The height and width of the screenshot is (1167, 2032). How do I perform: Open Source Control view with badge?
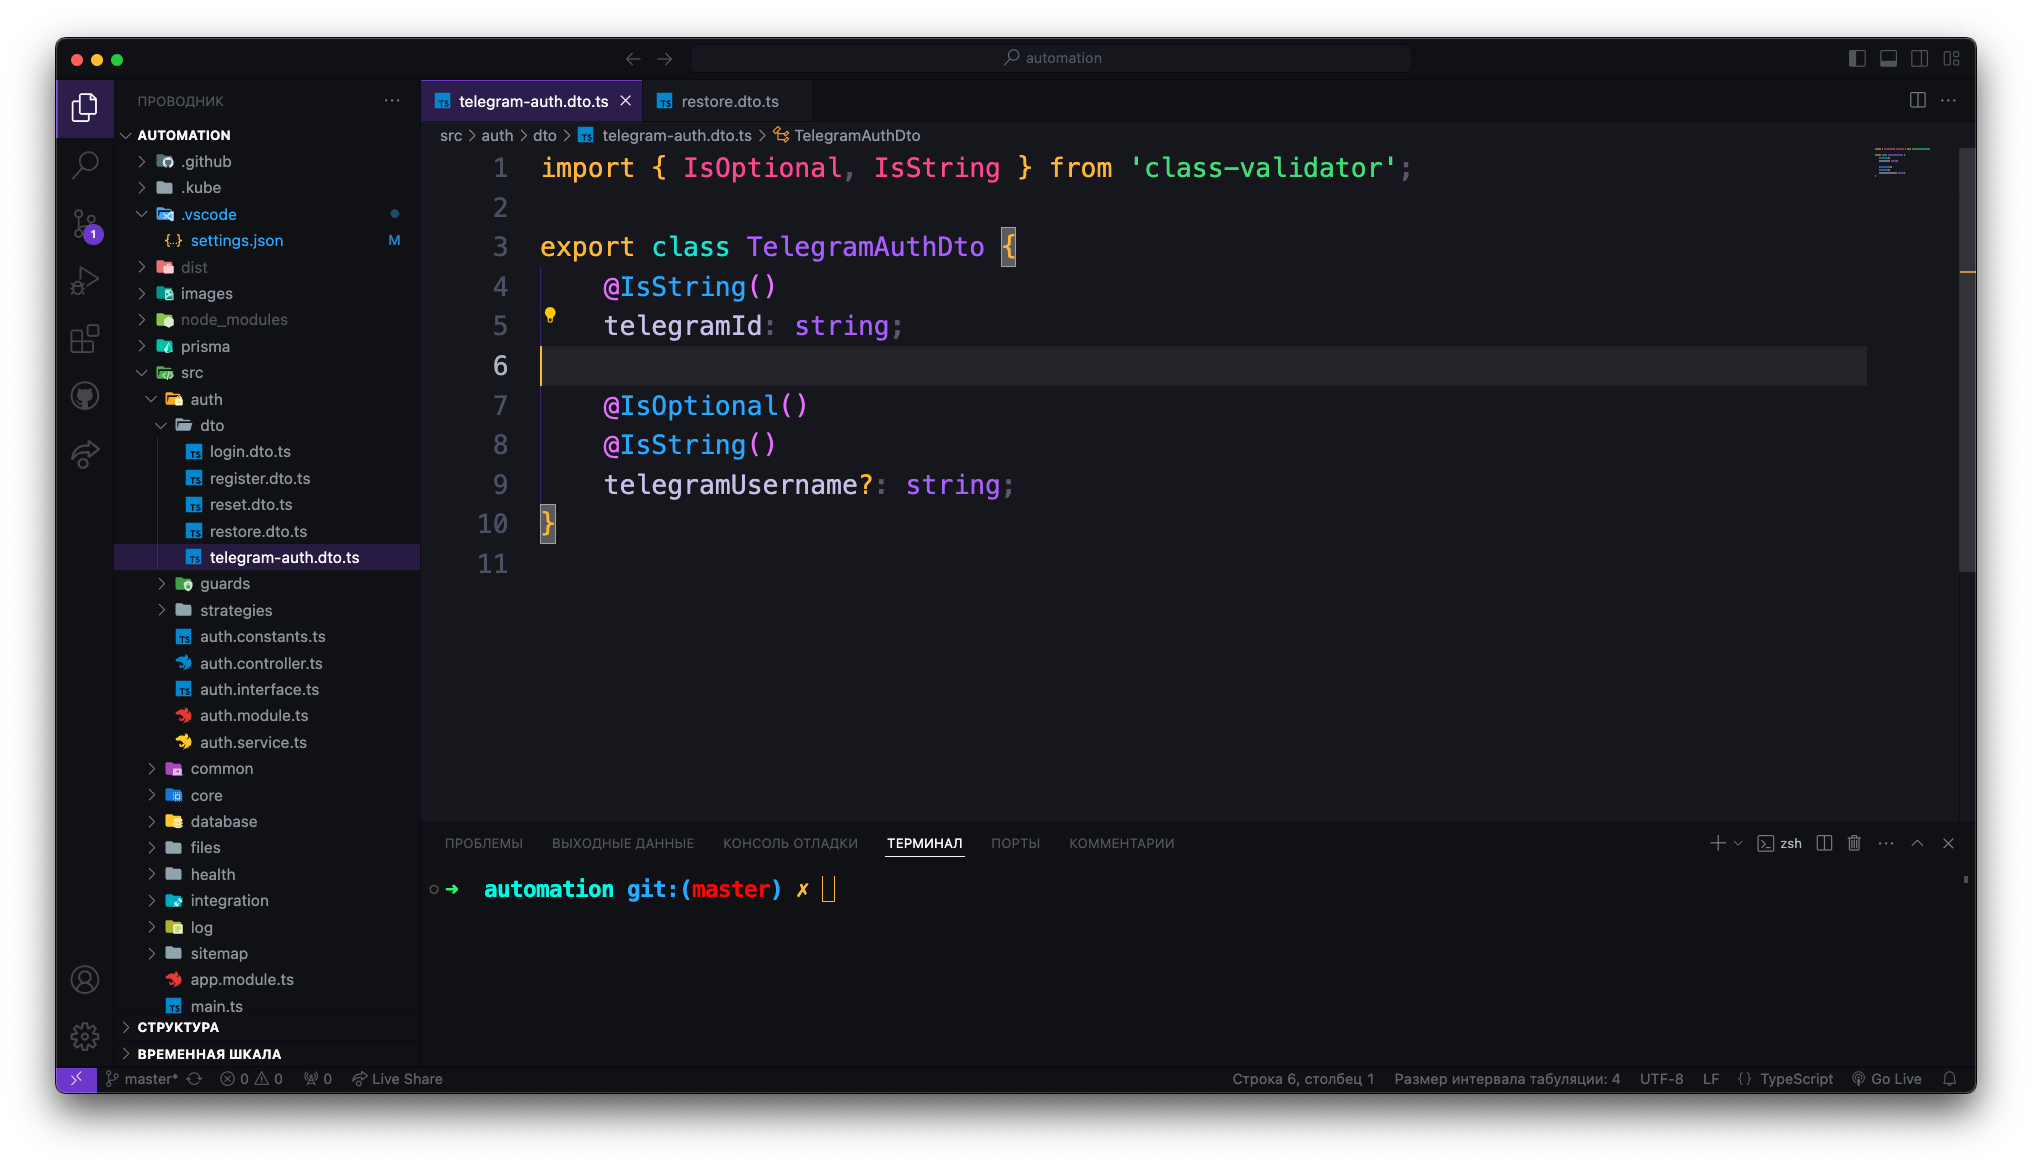[85, 224]
